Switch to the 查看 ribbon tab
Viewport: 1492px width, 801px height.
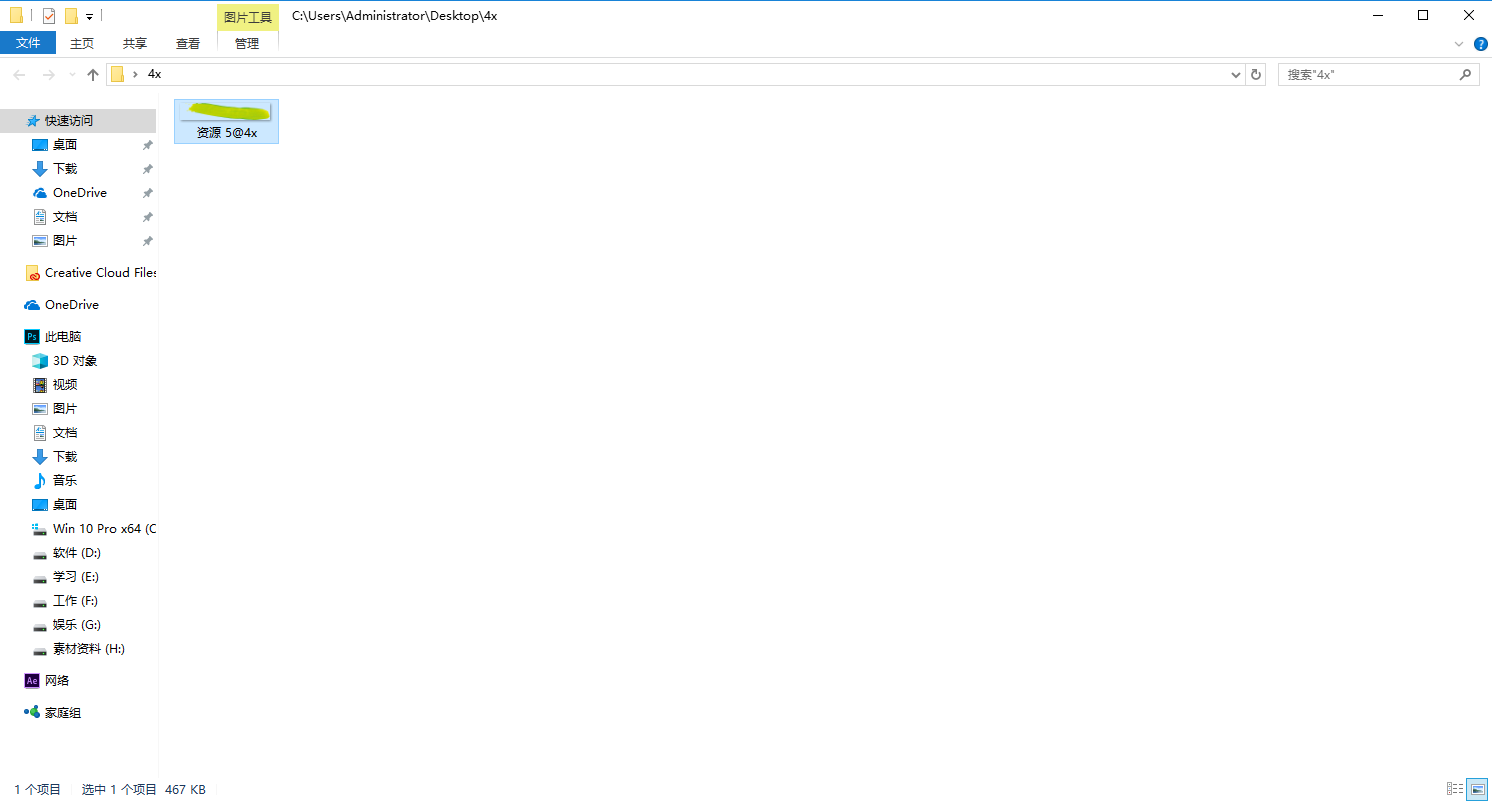click(x=188, y=43)
